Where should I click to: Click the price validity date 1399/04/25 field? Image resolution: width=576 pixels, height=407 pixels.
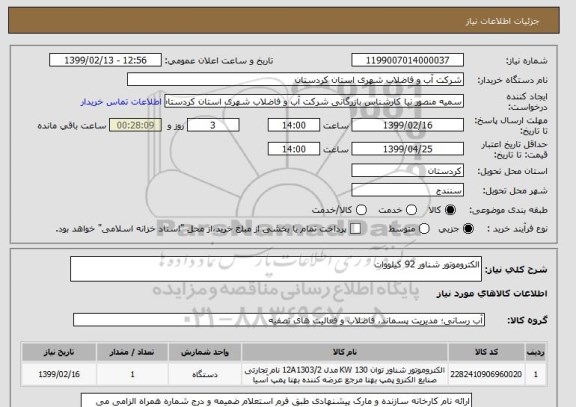coord(407,149)
